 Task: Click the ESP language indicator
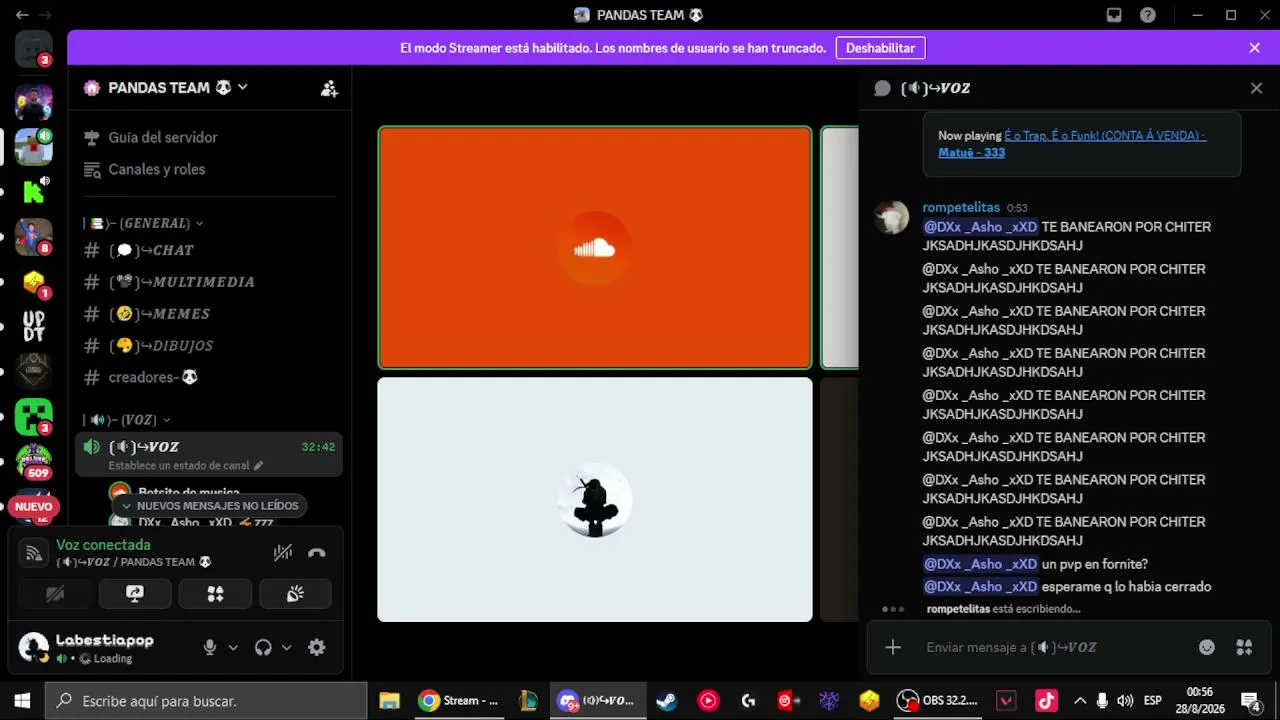point(1152,701)
